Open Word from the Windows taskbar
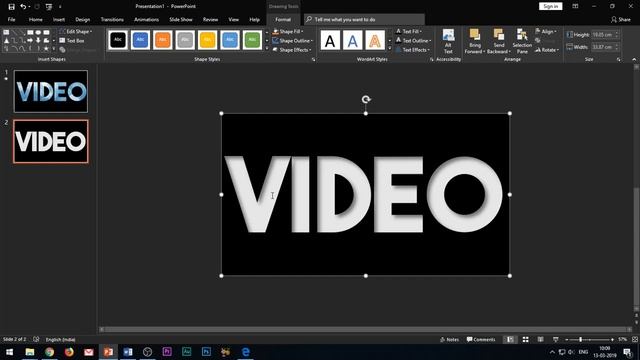 [x=128, y=352]
